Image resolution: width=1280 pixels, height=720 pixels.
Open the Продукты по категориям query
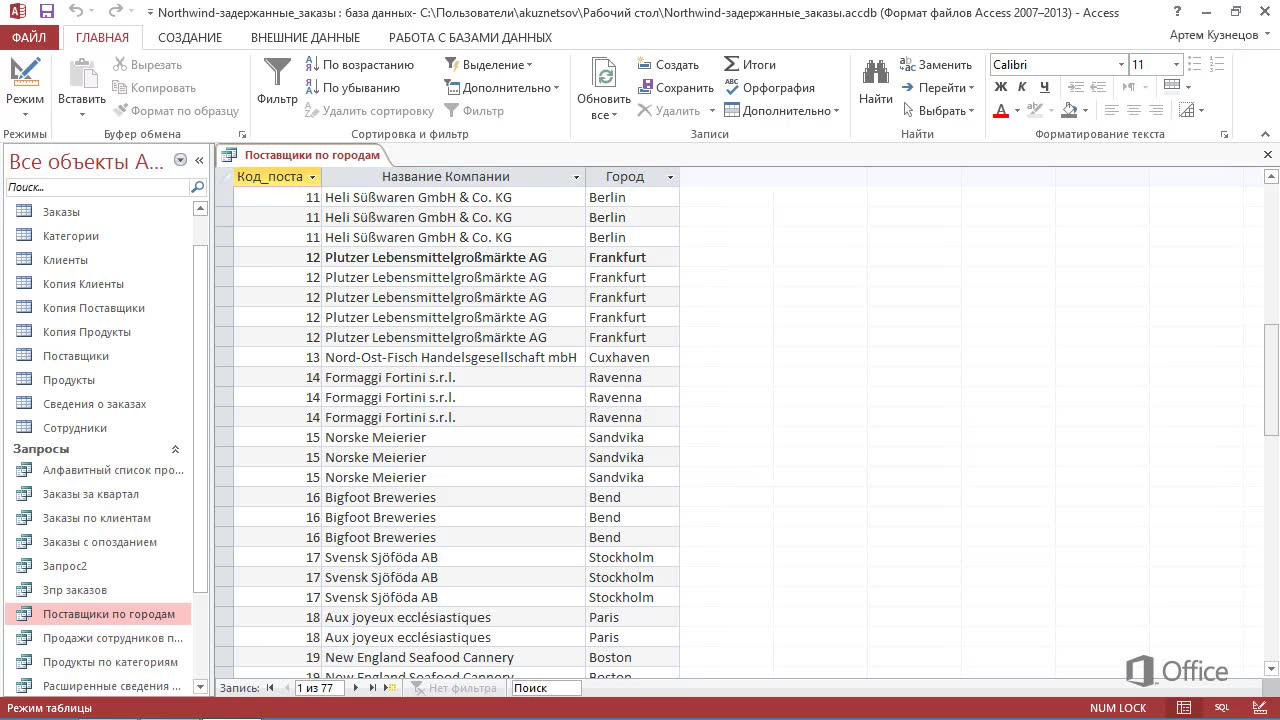click(110, 662)
